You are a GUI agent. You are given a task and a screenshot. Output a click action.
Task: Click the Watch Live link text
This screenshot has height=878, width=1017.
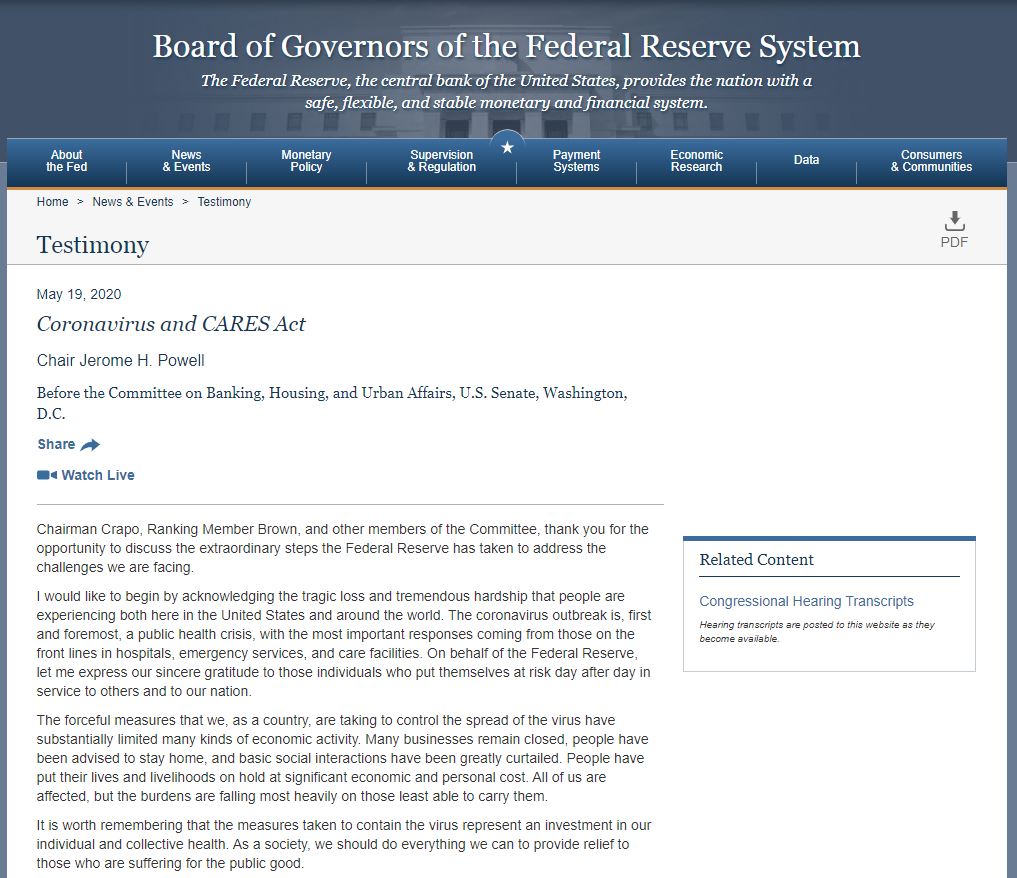click(98, 475)
